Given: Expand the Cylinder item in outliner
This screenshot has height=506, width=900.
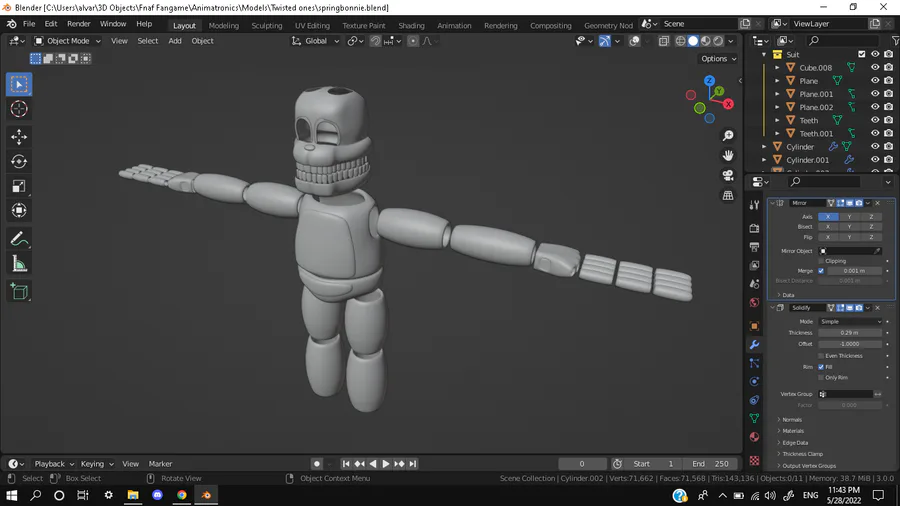Looking at the screenshot, I should click(766, 147).
